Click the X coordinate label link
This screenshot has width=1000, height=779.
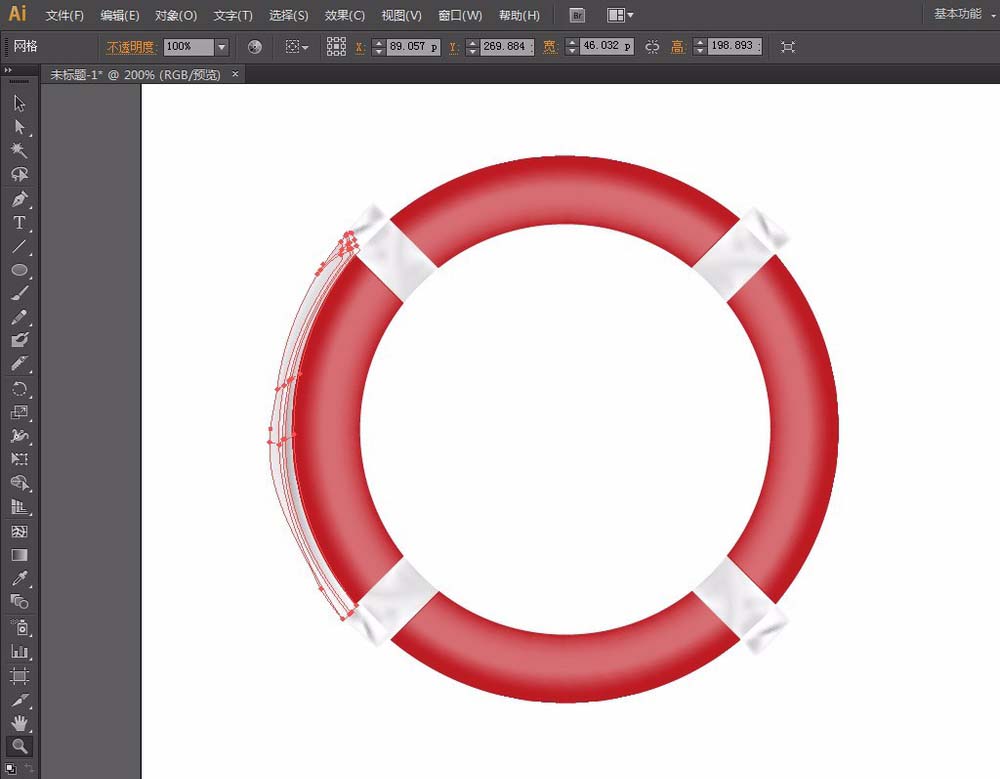tap(360, 47)
